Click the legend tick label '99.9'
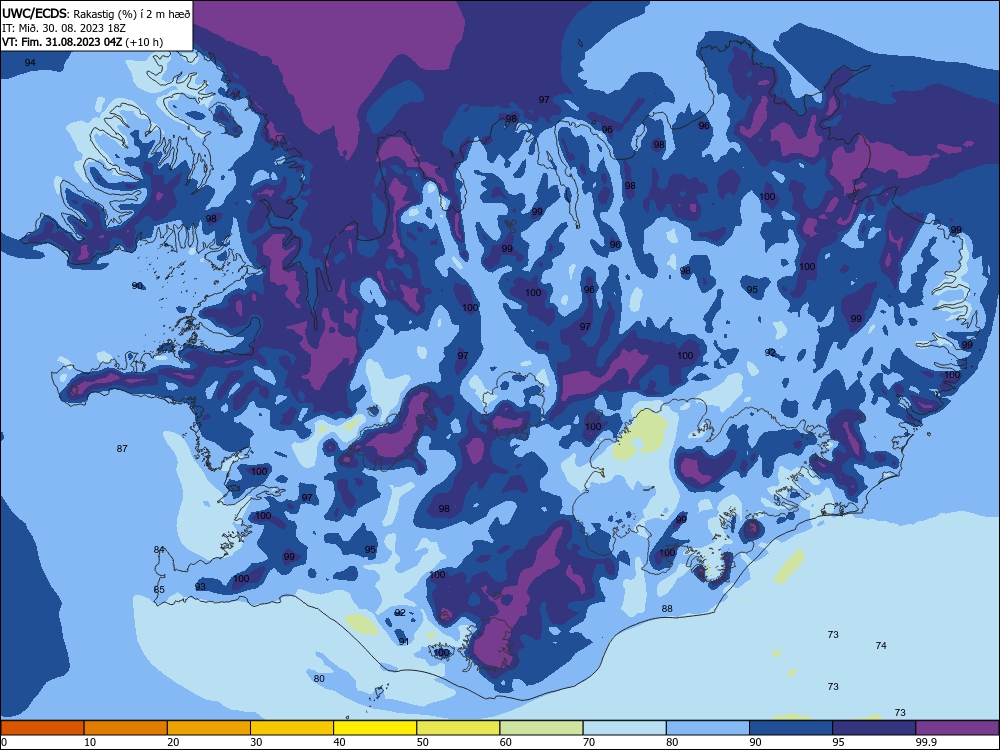Viewport: 1000px width, 750px height. point(926,742)
